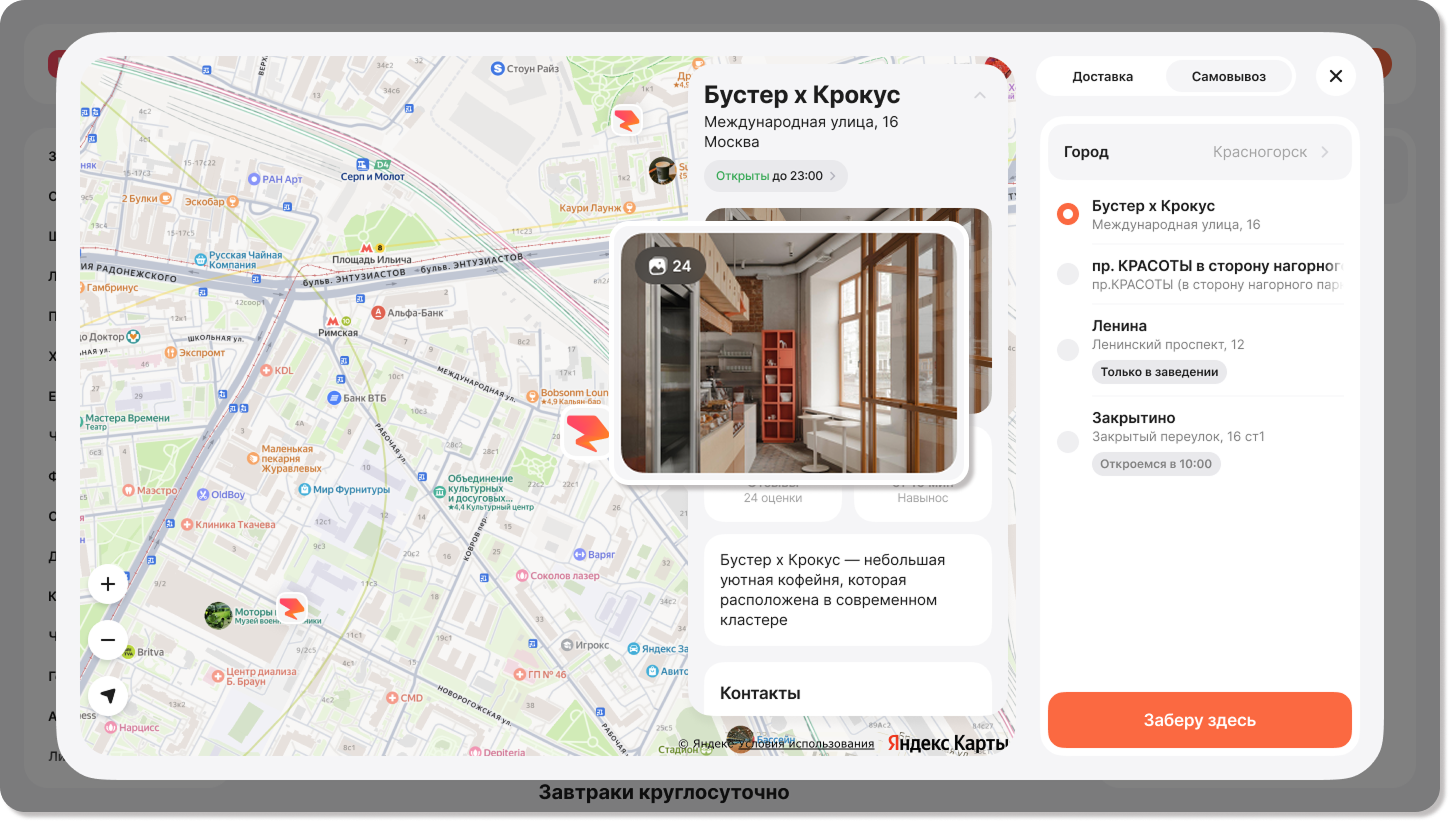This screenshot has width=1449, height=821.
Task: Click the РАН Арт map marker
Action: [x=253, y=179]
